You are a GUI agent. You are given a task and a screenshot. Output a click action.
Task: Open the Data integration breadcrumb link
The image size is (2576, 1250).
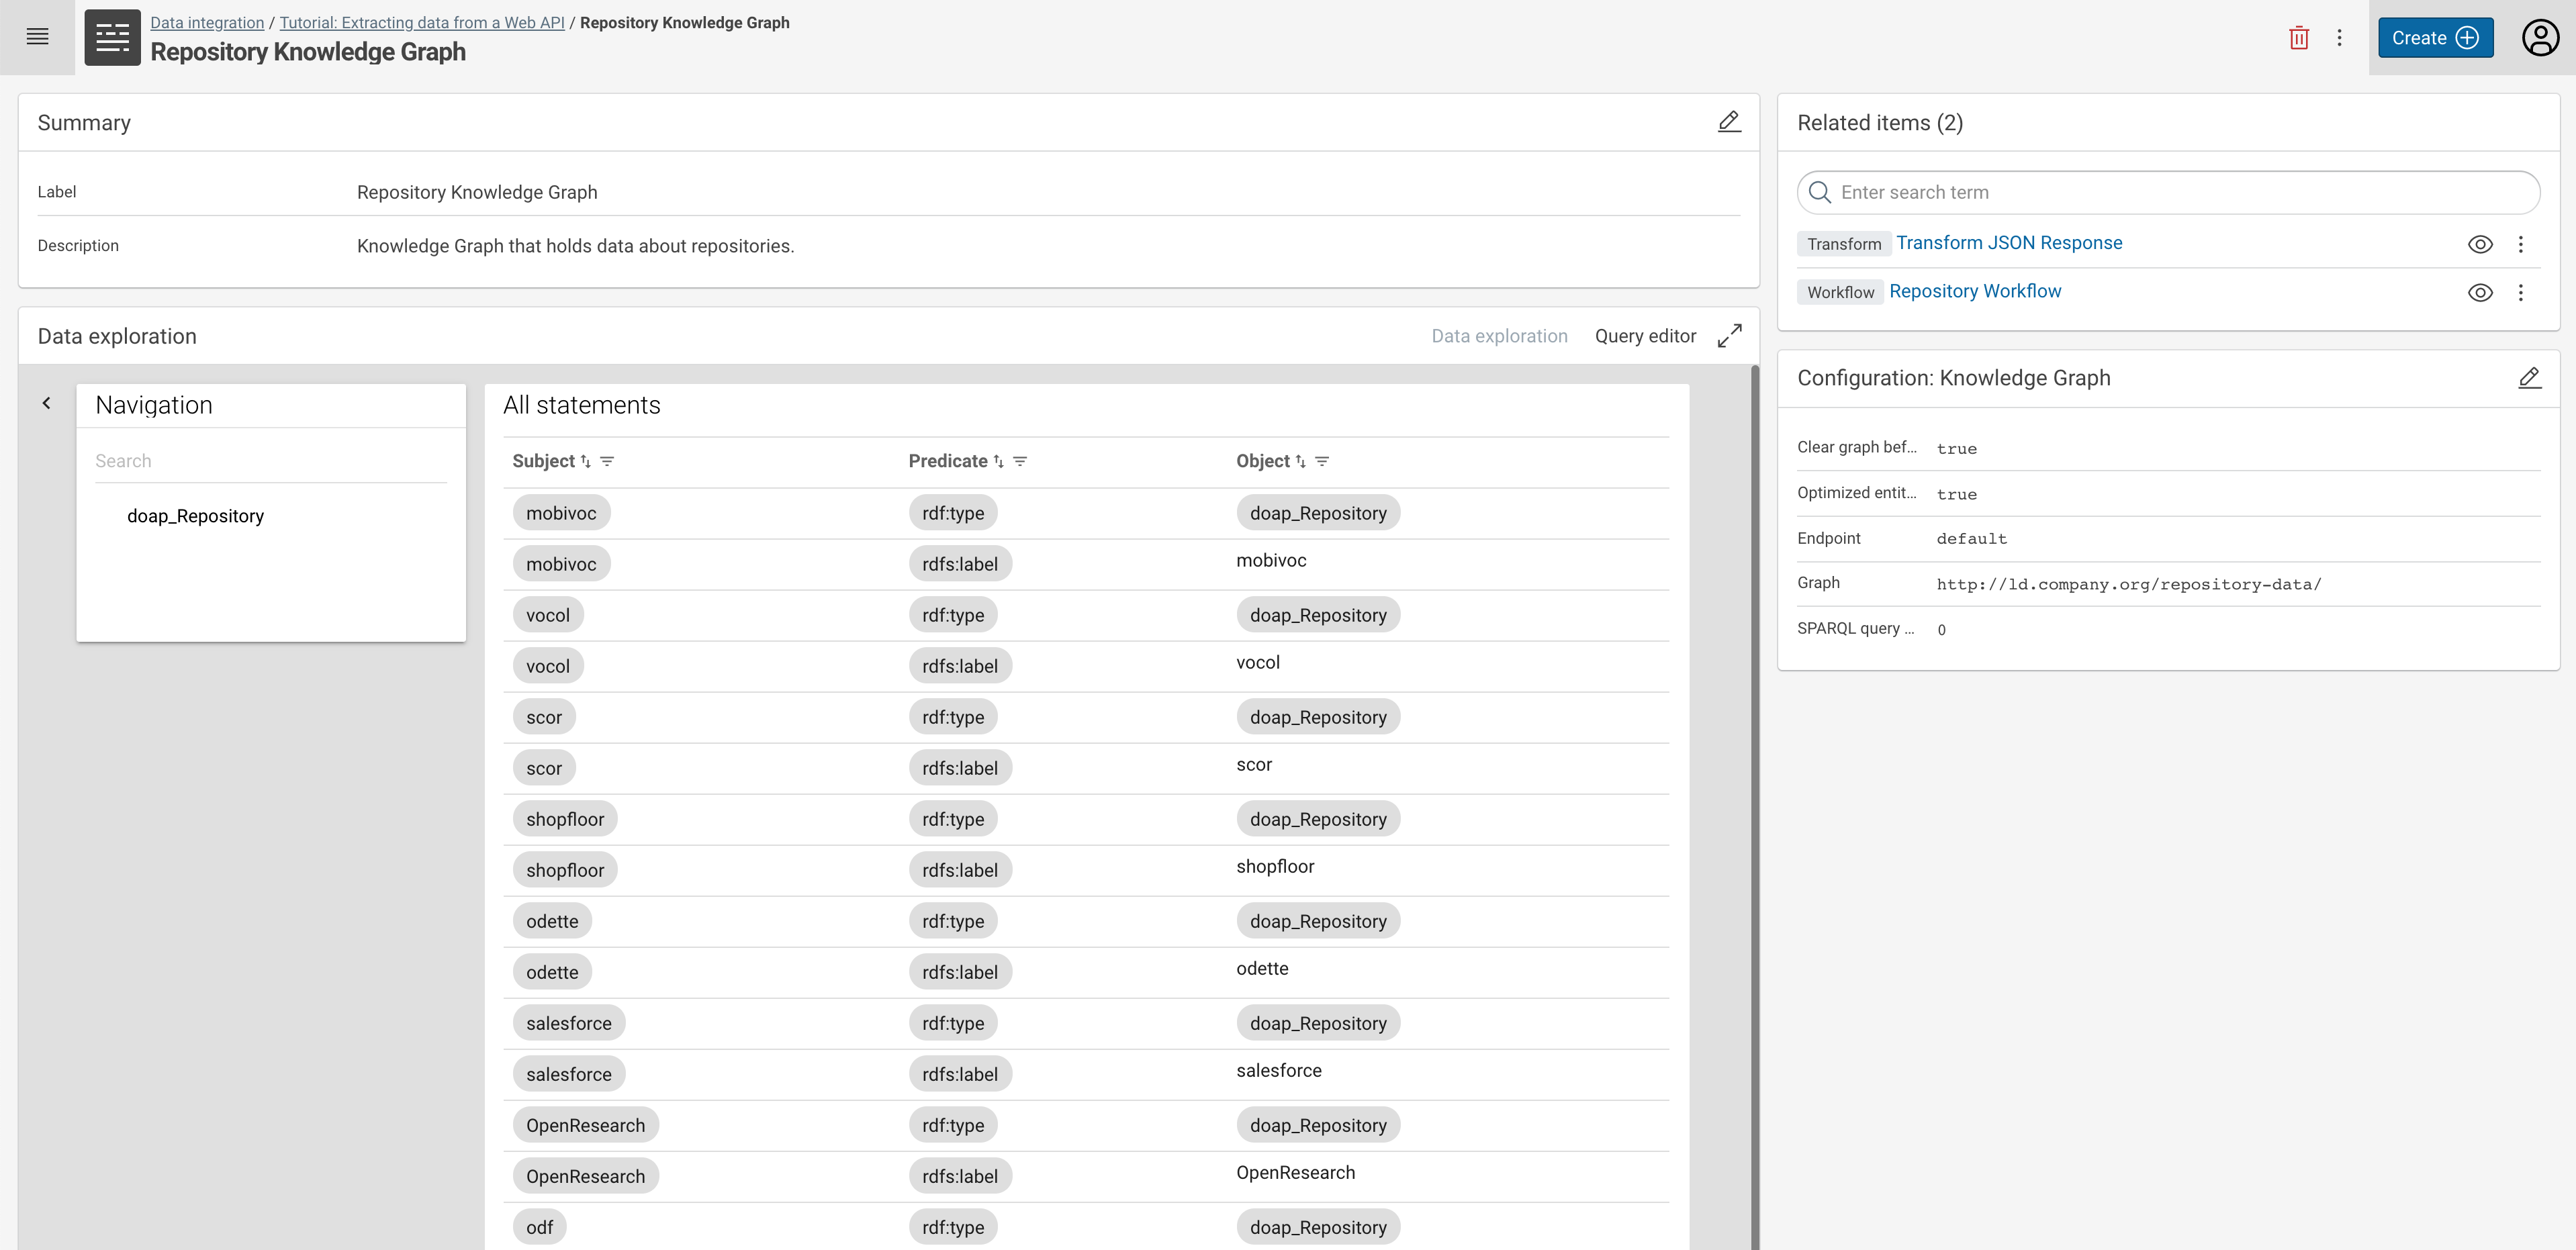pos(207,22)
